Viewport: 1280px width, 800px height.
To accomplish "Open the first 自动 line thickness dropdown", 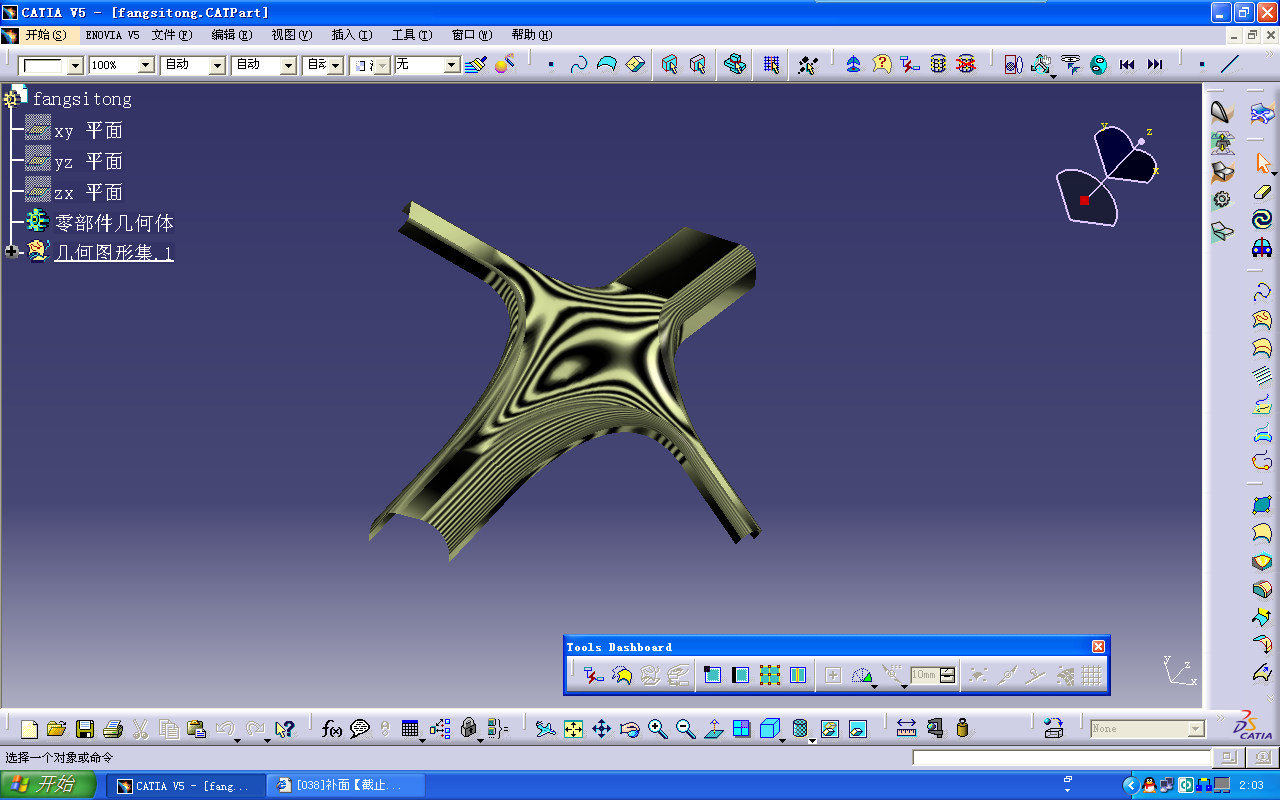I will tap(217, 65).
